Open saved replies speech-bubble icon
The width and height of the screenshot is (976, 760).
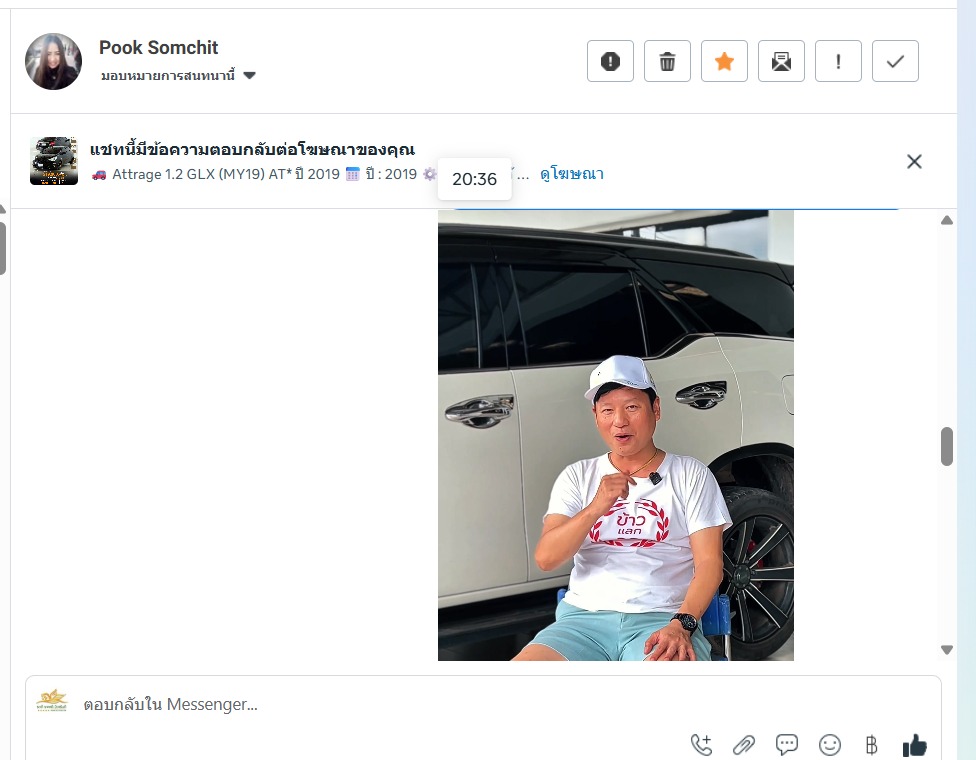click(787, 744)
